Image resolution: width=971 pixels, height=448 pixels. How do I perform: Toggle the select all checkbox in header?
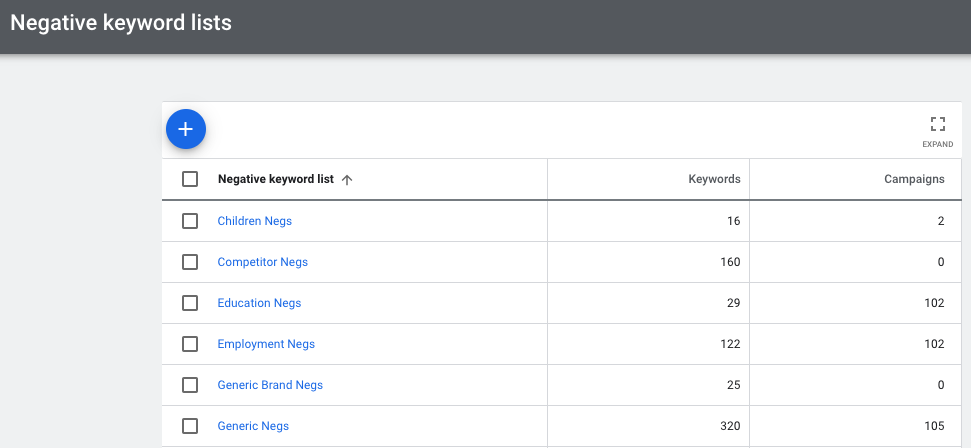click(x=190, y=180)
